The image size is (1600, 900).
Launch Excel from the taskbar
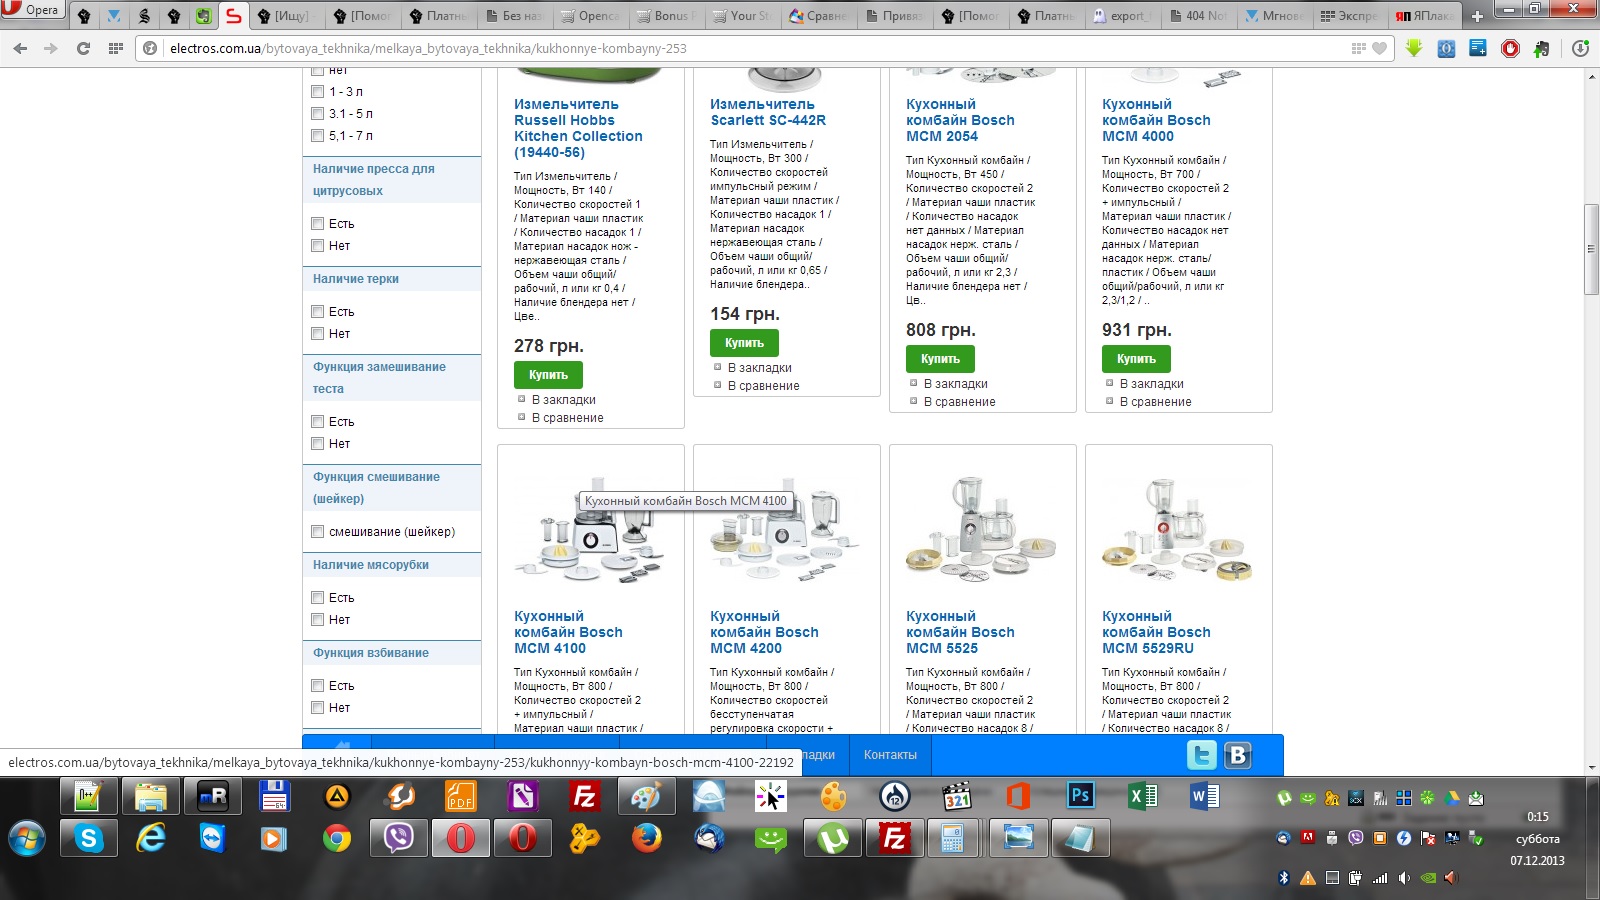pyautogui.click(x=1142, y=796)
